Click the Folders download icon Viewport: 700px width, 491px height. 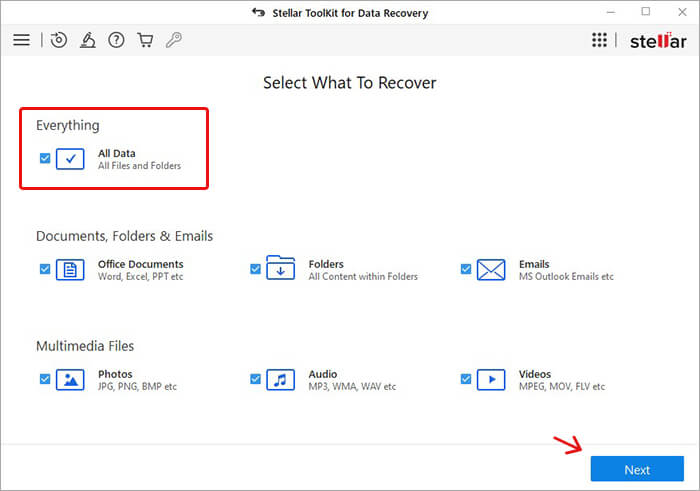280,268
